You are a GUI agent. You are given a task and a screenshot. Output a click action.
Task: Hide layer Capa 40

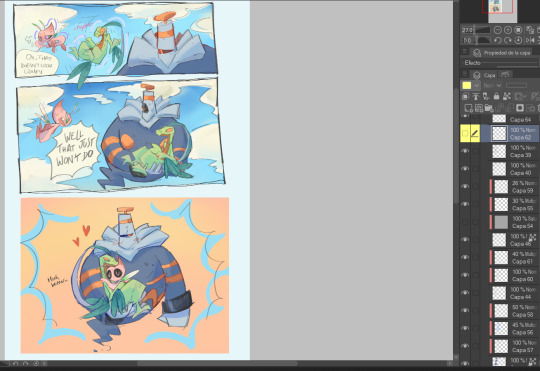point(465,169)
